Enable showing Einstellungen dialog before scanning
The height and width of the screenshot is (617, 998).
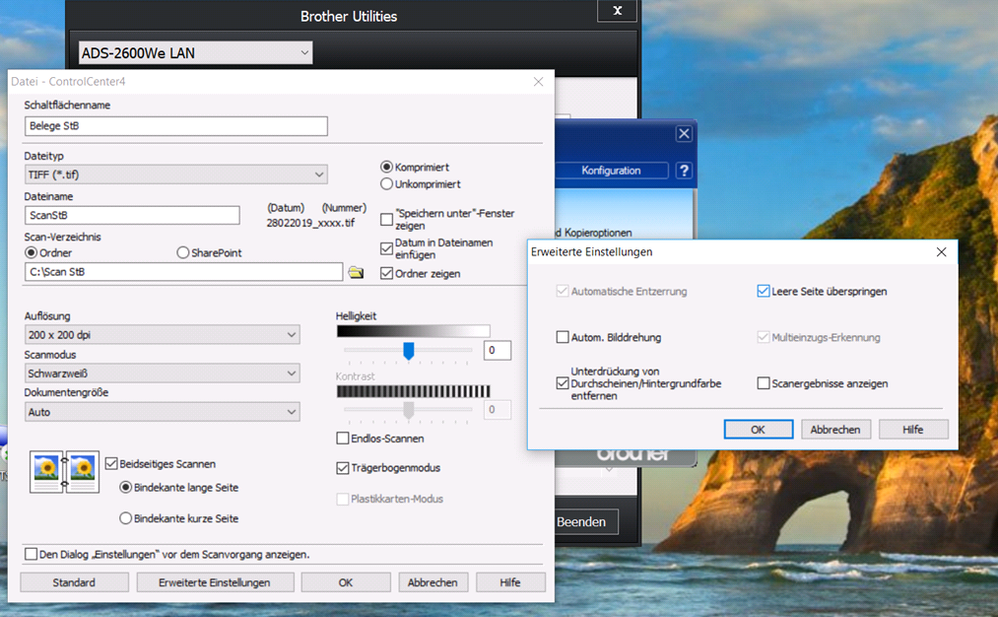(x=31, y=554)
